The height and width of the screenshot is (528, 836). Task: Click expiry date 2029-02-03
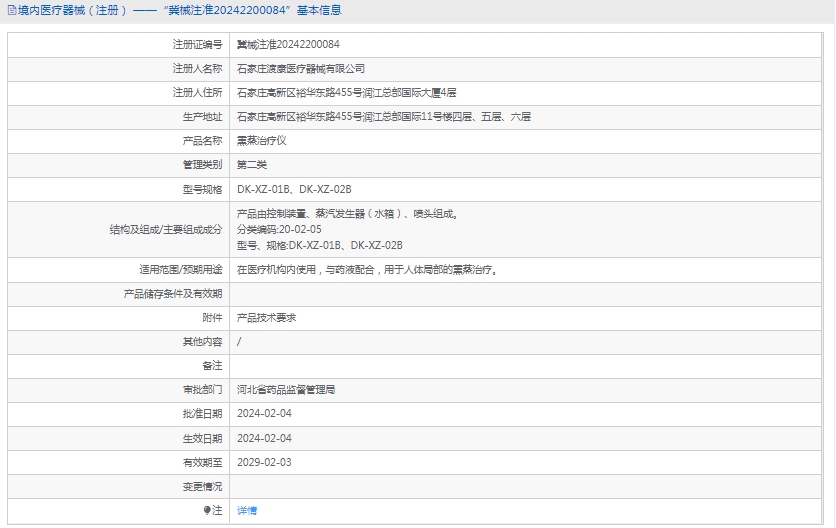[x=264, y=462]
